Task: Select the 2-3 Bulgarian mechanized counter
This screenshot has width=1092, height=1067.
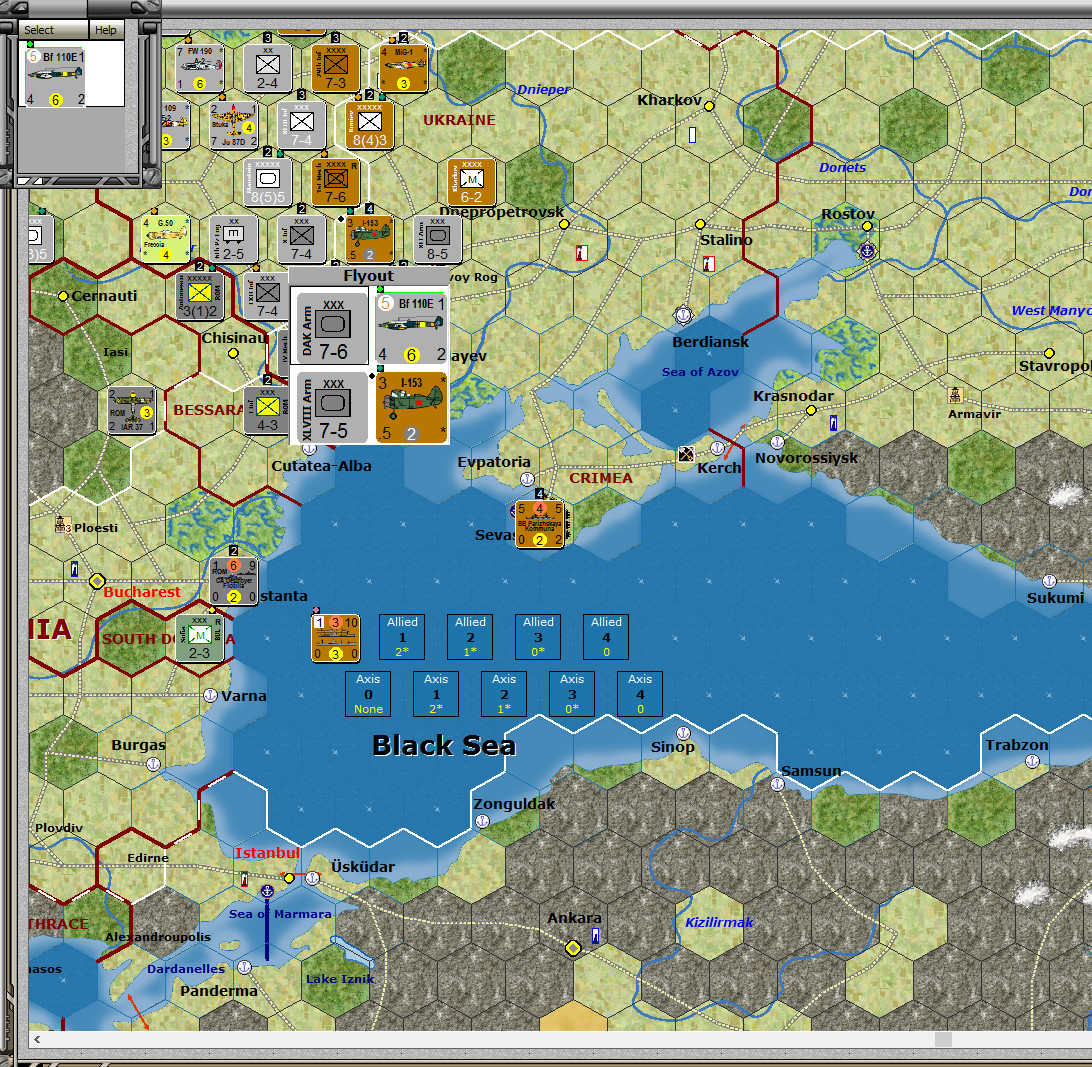Action: click(x=199, y=638)
